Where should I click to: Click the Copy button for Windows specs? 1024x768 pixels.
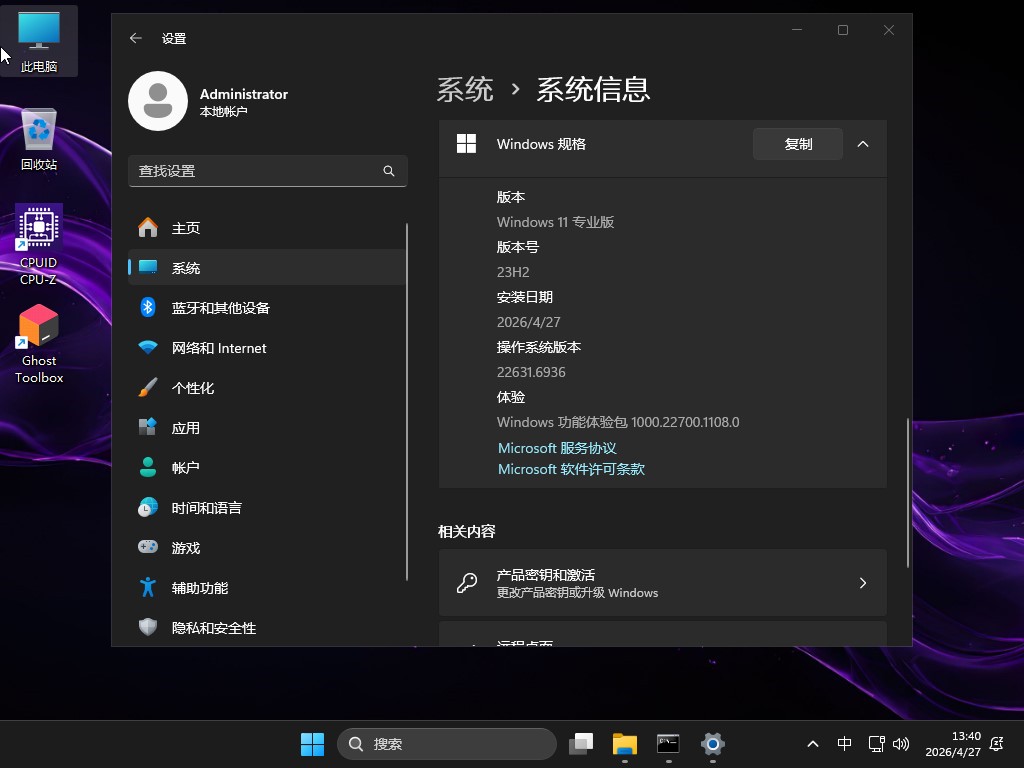(x=798, y=144)
